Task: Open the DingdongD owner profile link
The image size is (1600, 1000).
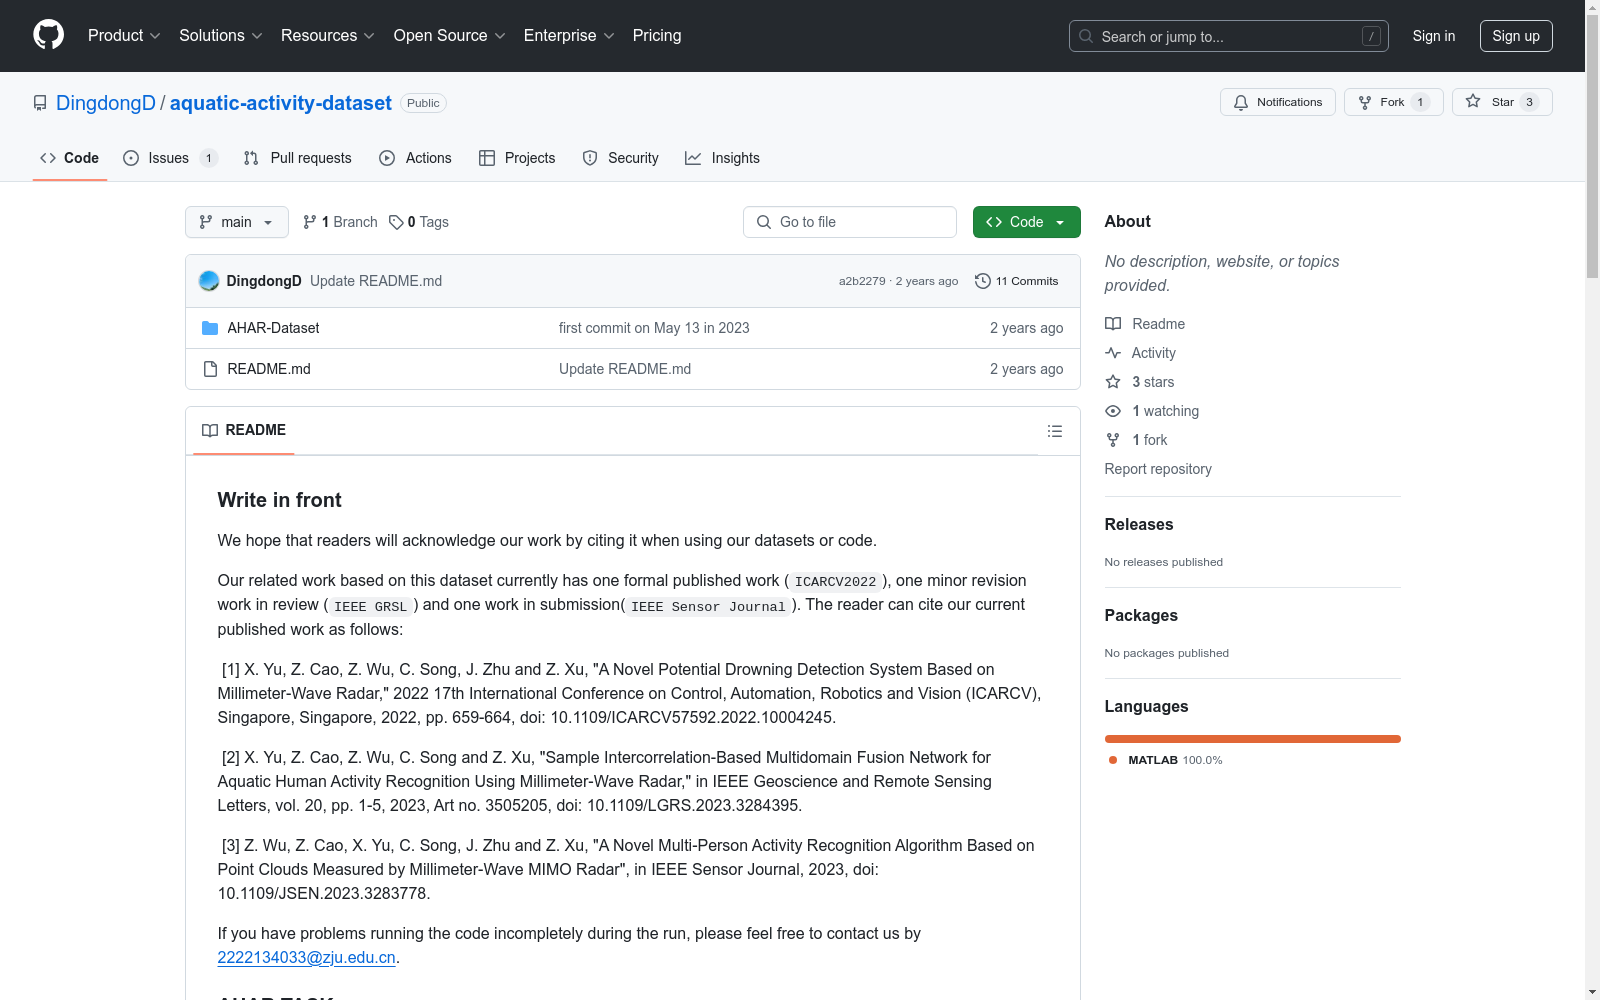Action: point(106,103)
